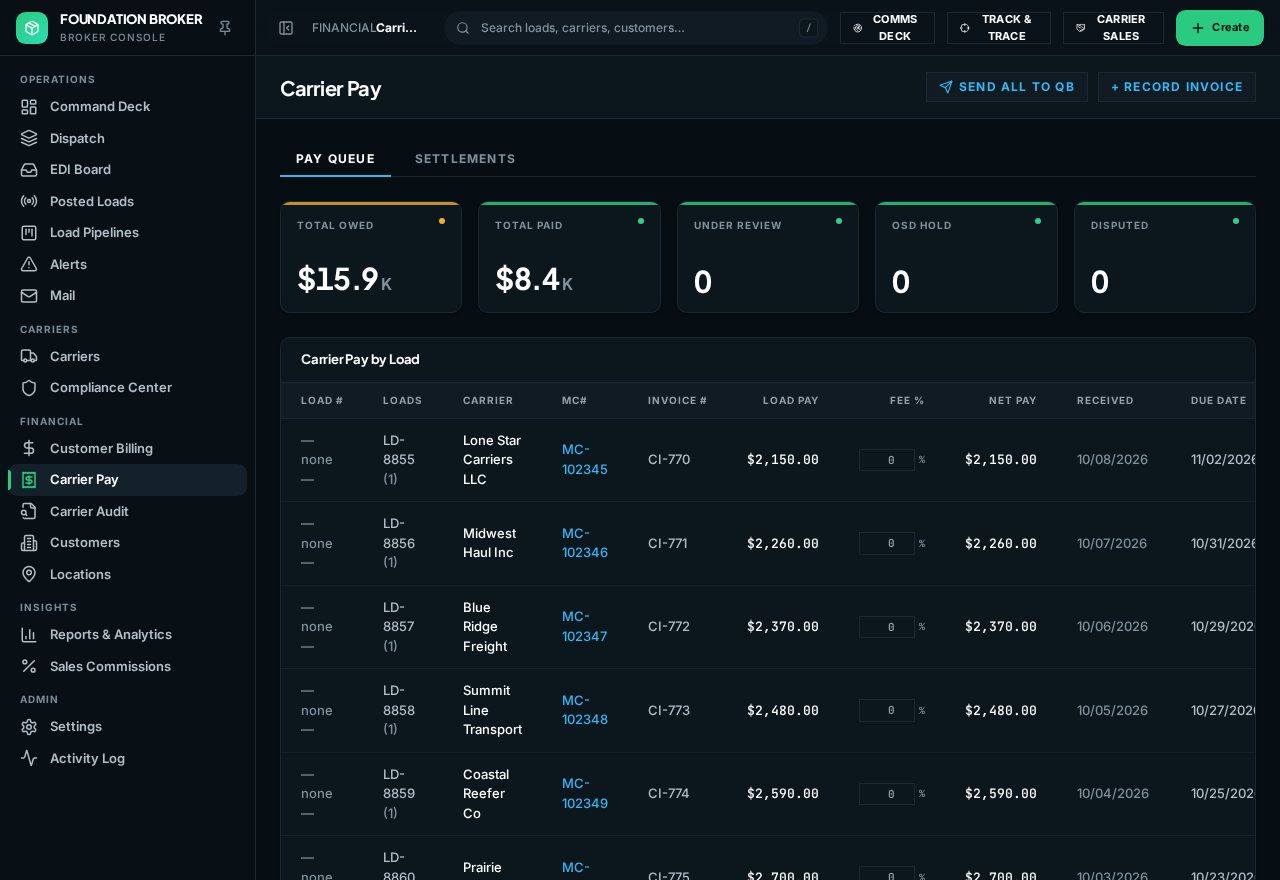The width and height of the screenshot is (1280, 880).
Task: Edit fee % field for invoice CI-770
Action: pyautogui.click(x=887, y=460)
